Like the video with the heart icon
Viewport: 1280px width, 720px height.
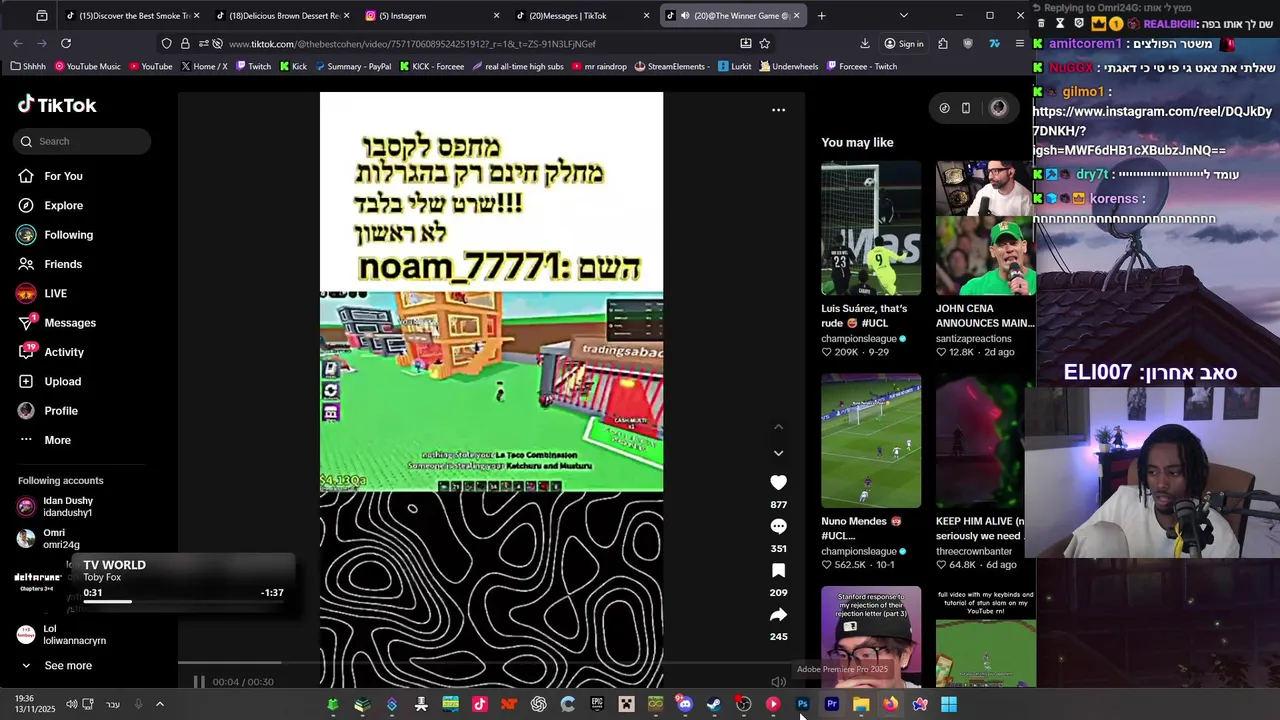[x=778, y=482]
